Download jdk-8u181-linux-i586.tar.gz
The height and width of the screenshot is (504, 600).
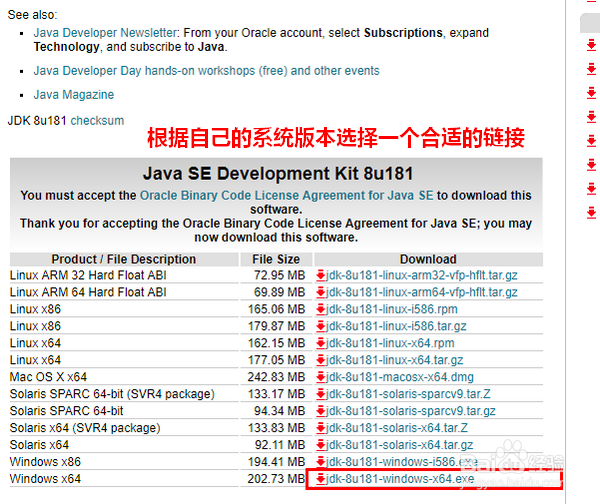pyautogui.click(x=396, y=326)
